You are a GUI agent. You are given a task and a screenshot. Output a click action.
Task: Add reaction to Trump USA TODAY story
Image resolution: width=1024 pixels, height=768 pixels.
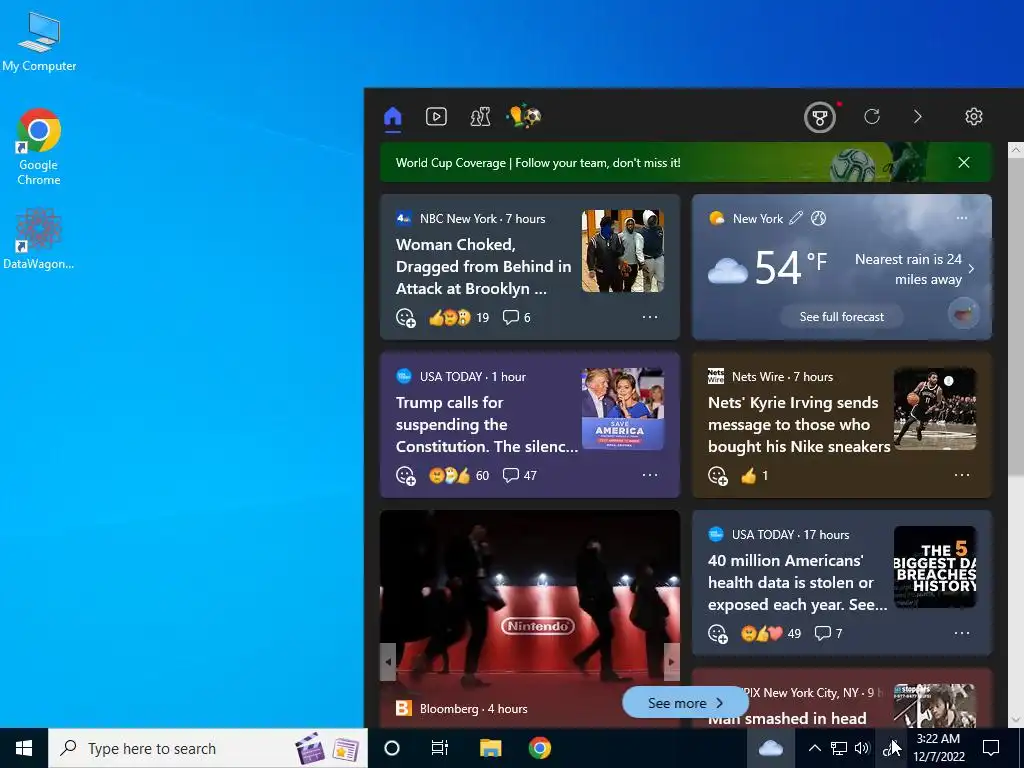[406, 475]
